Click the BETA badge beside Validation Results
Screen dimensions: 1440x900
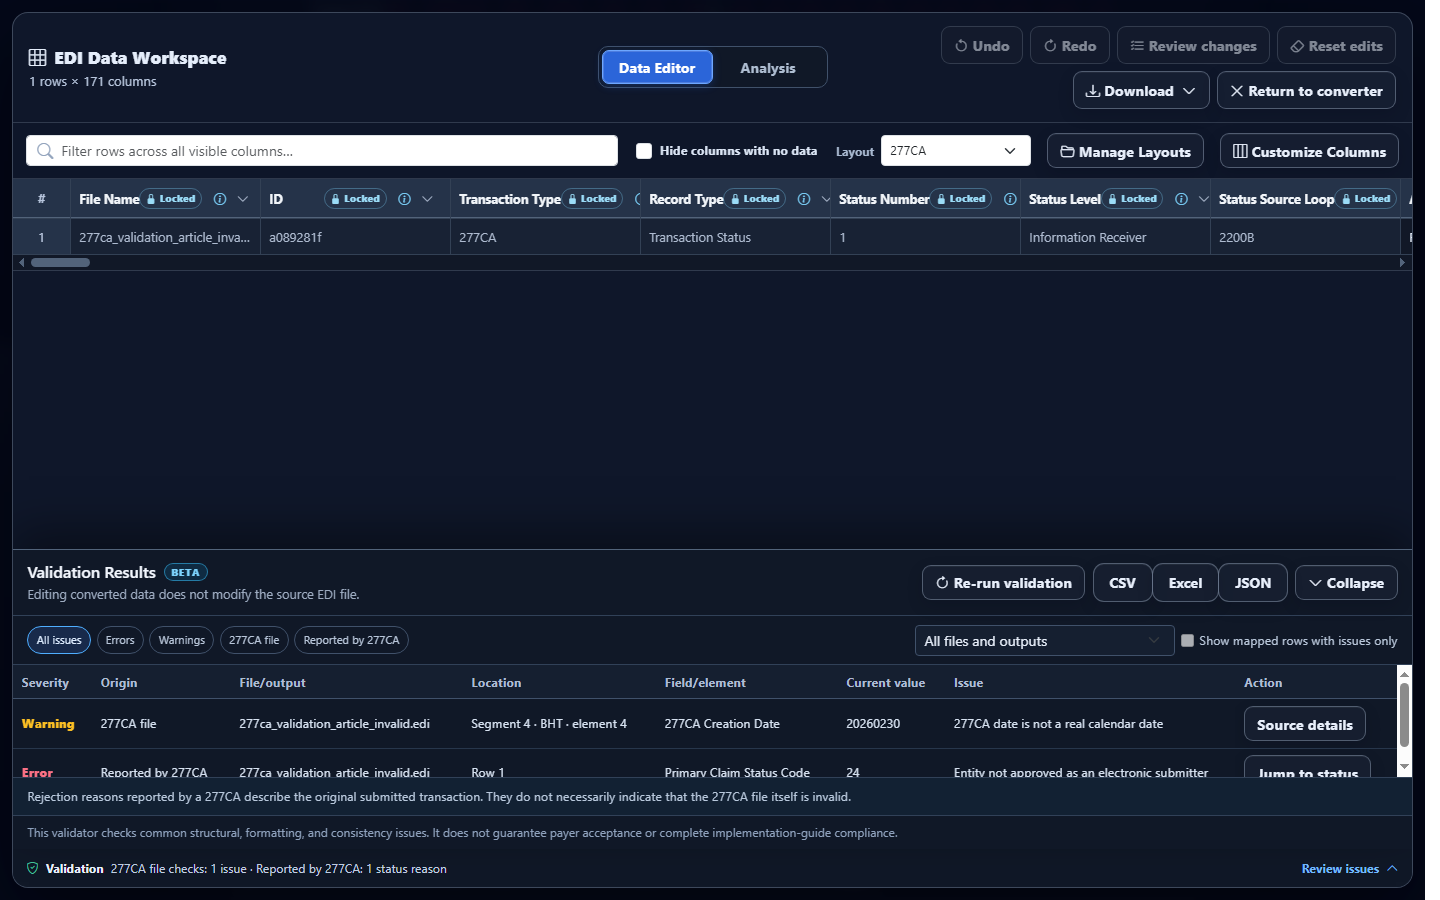[185, 573]
